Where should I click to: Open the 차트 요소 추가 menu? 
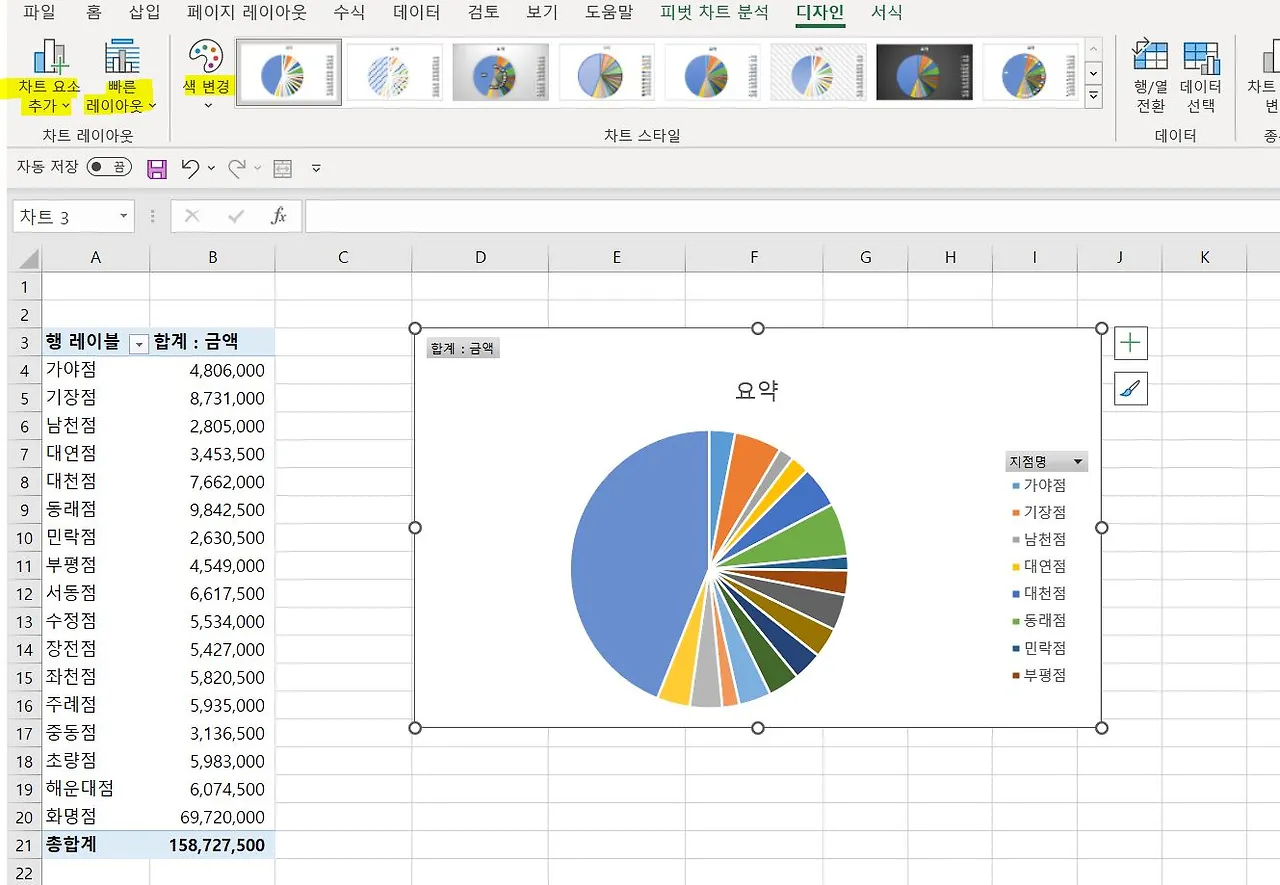click(49, 75)
